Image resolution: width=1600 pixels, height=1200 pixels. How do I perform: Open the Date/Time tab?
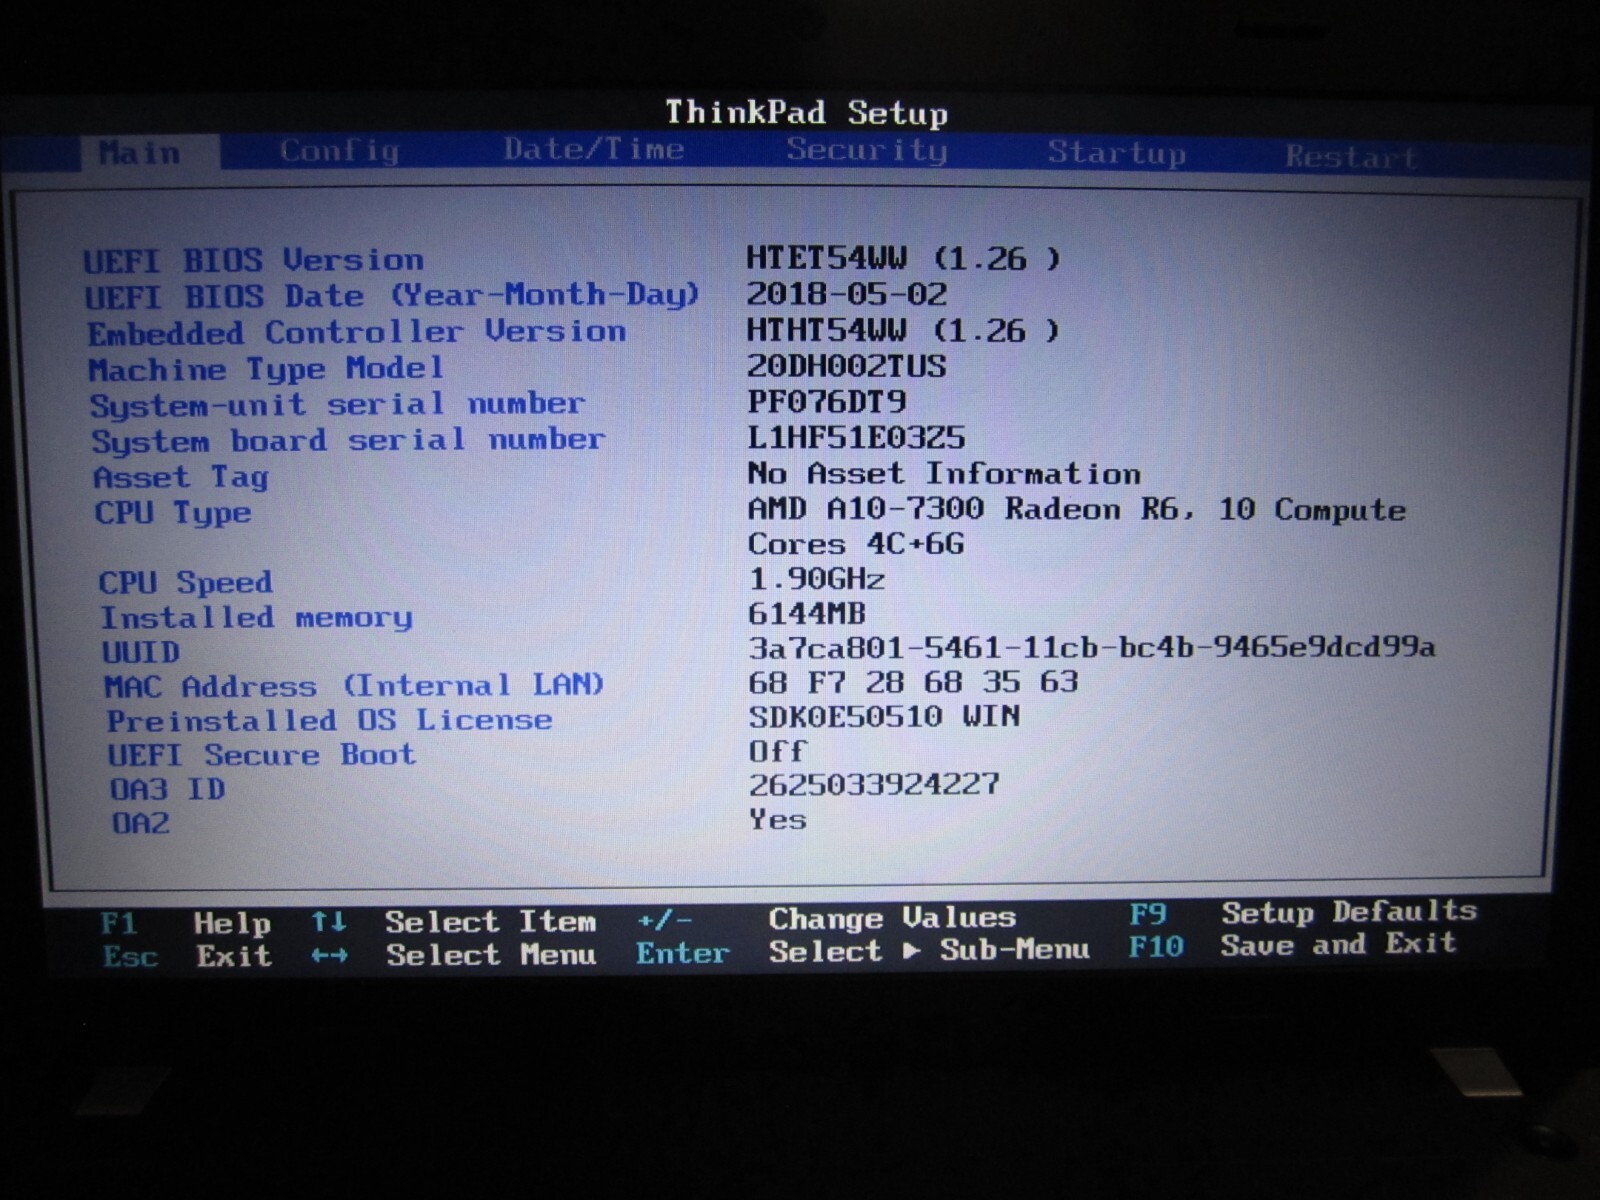pos(594,149)
